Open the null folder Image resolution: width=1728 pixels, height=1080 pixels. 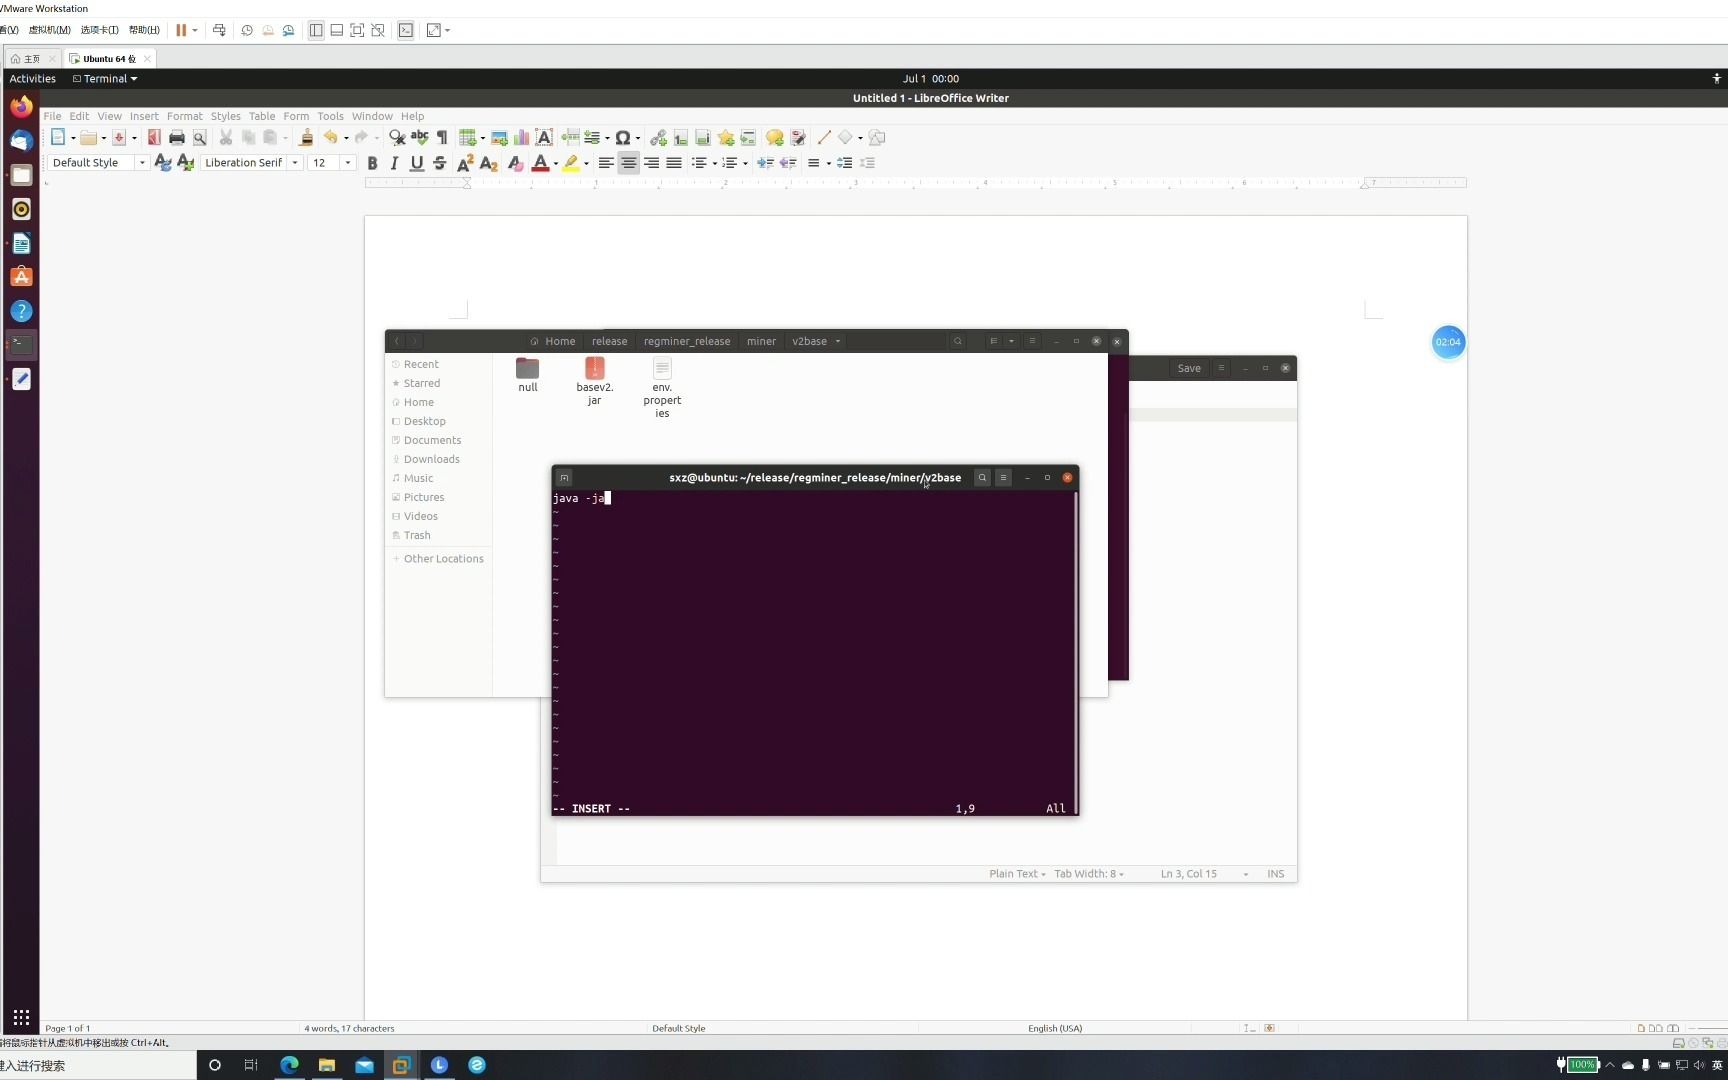point(528,375)
